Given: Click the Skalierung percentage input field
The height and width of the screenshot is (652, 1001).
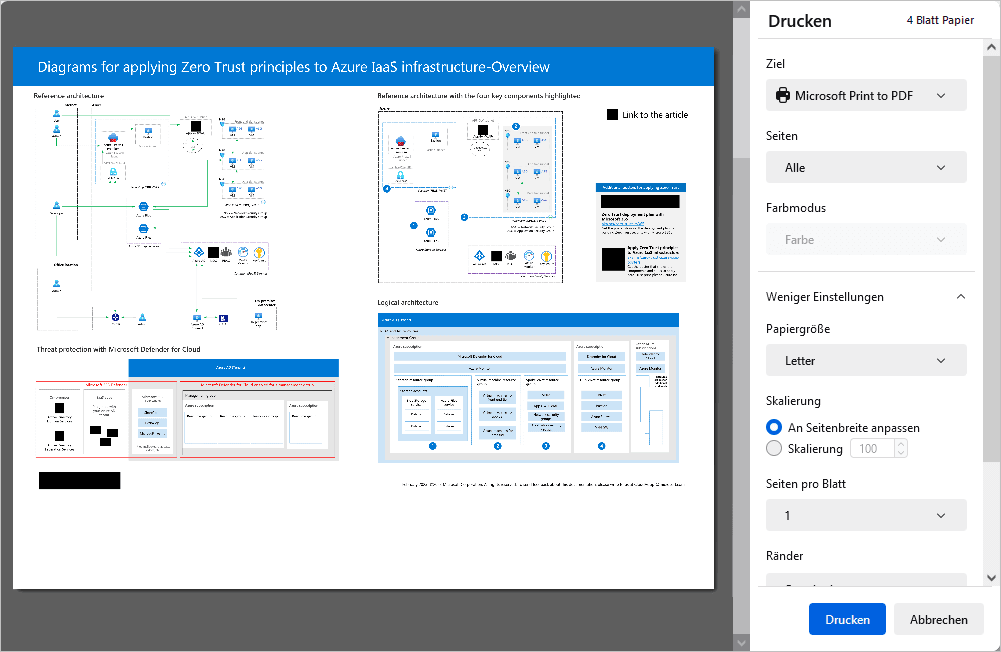Looking at the screenshot, I should point(871,448).
